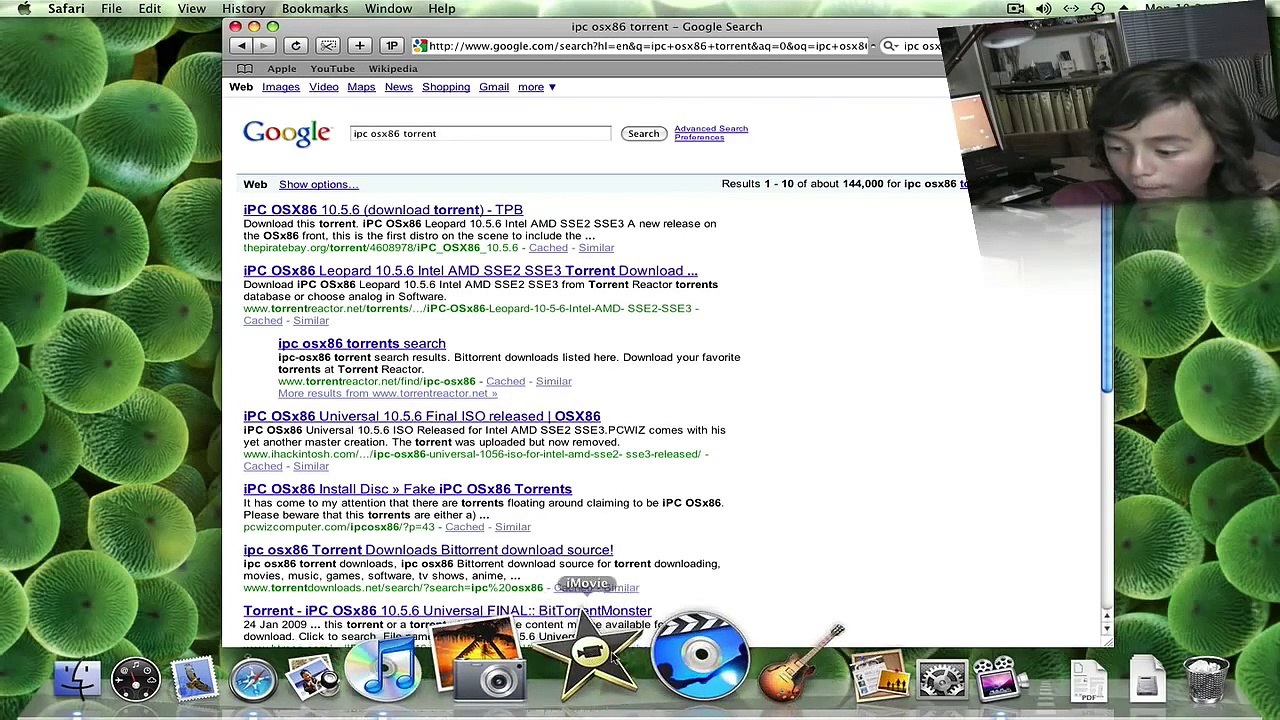Image resolution: width=1280 pixels, height=720 pixels.
Task: Open the History menu
Action: 243,9
